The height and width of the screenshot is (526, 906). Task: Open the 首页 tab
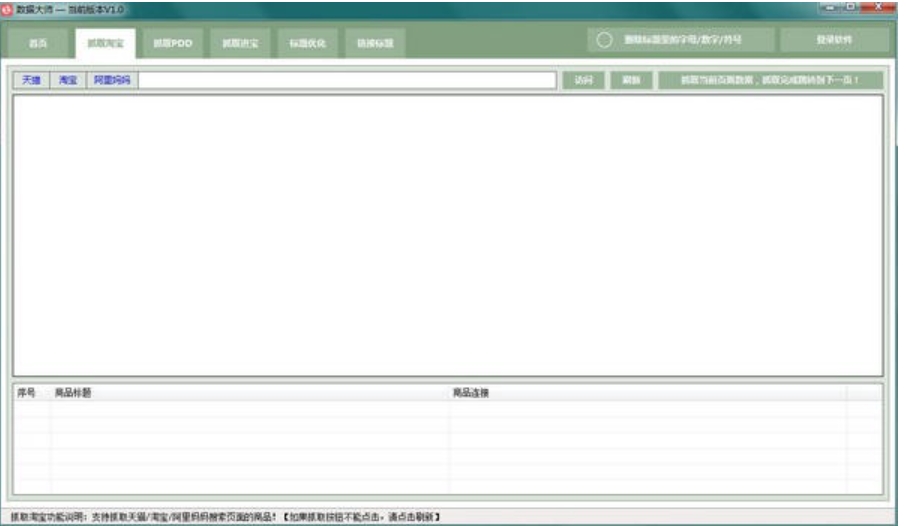pos(38,43)
